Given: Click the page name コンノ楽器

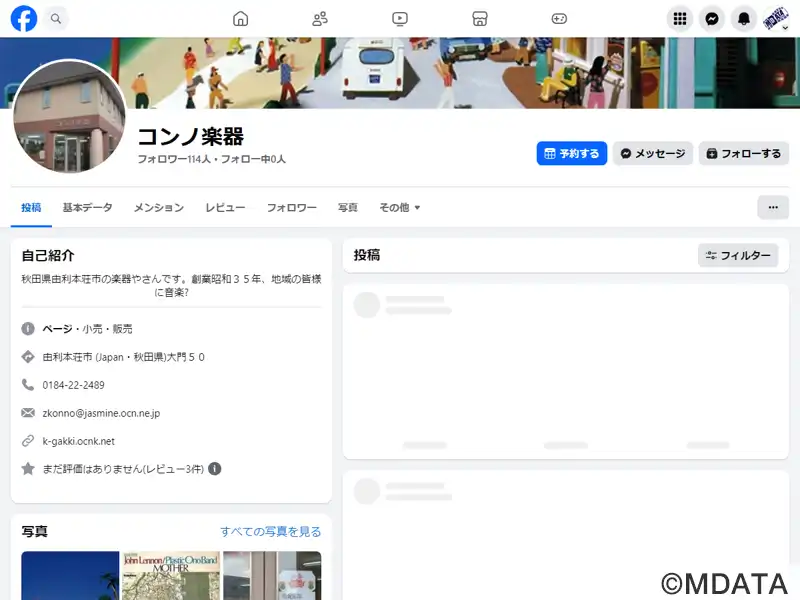Looking at the screenshot, I should 191,136.
